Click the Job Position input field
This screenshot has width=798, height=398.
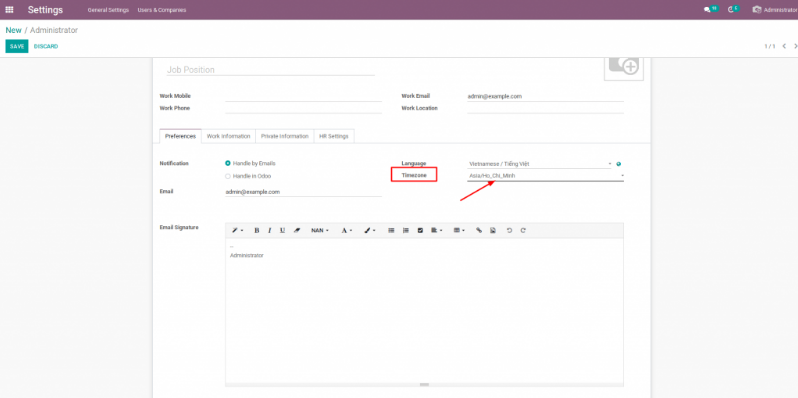point(271,70)
